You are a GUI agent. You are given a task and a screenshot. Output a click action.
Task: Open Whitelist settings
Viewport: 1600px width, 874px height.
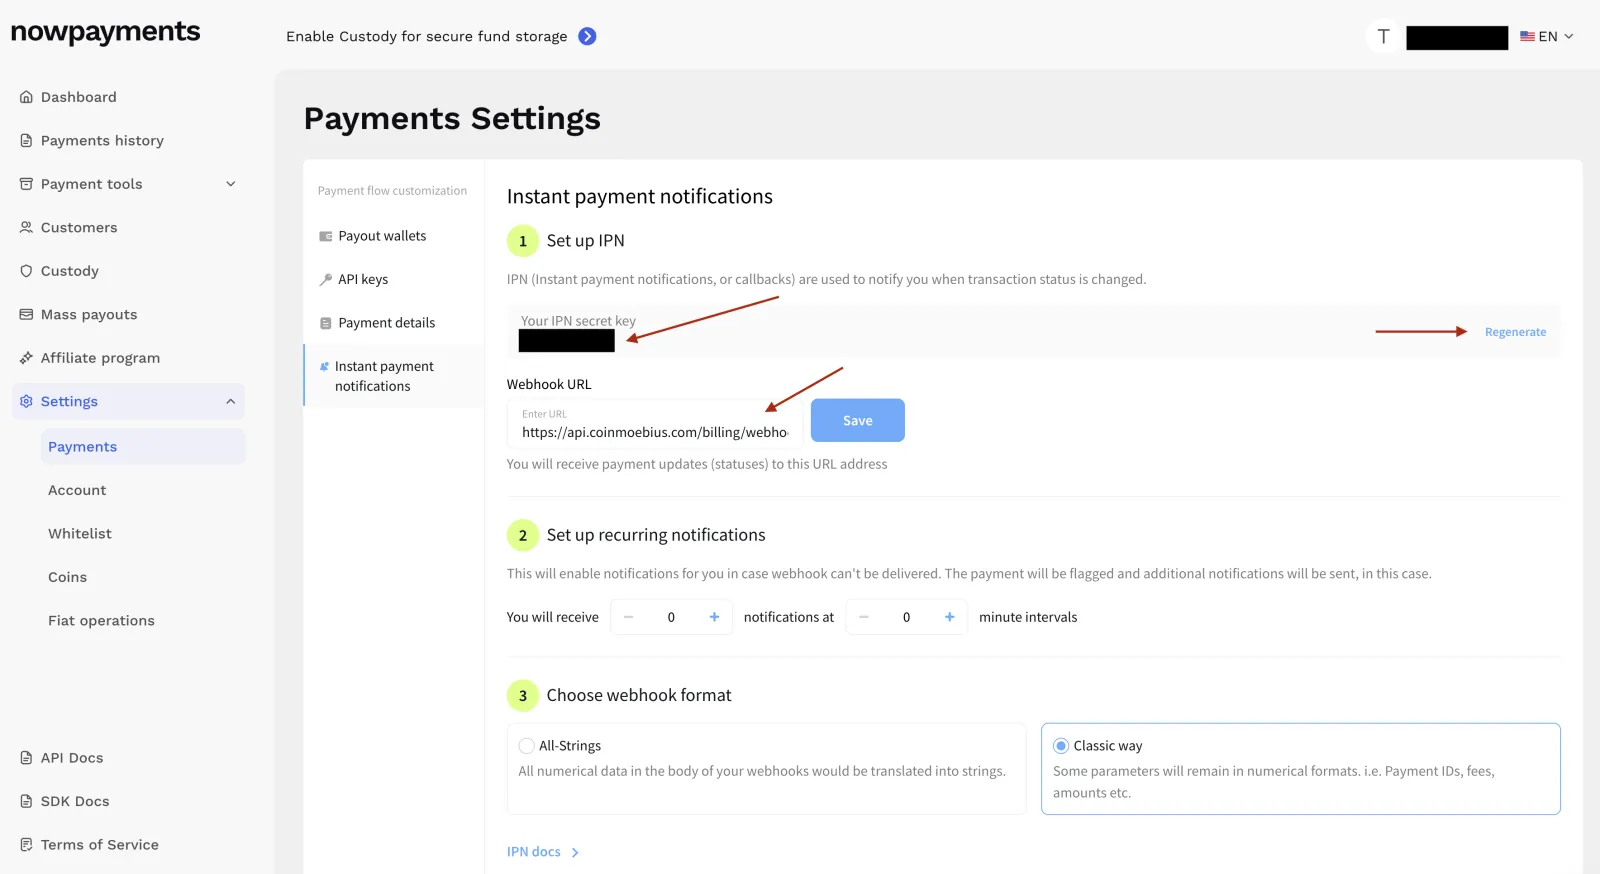tap(80, 534)
